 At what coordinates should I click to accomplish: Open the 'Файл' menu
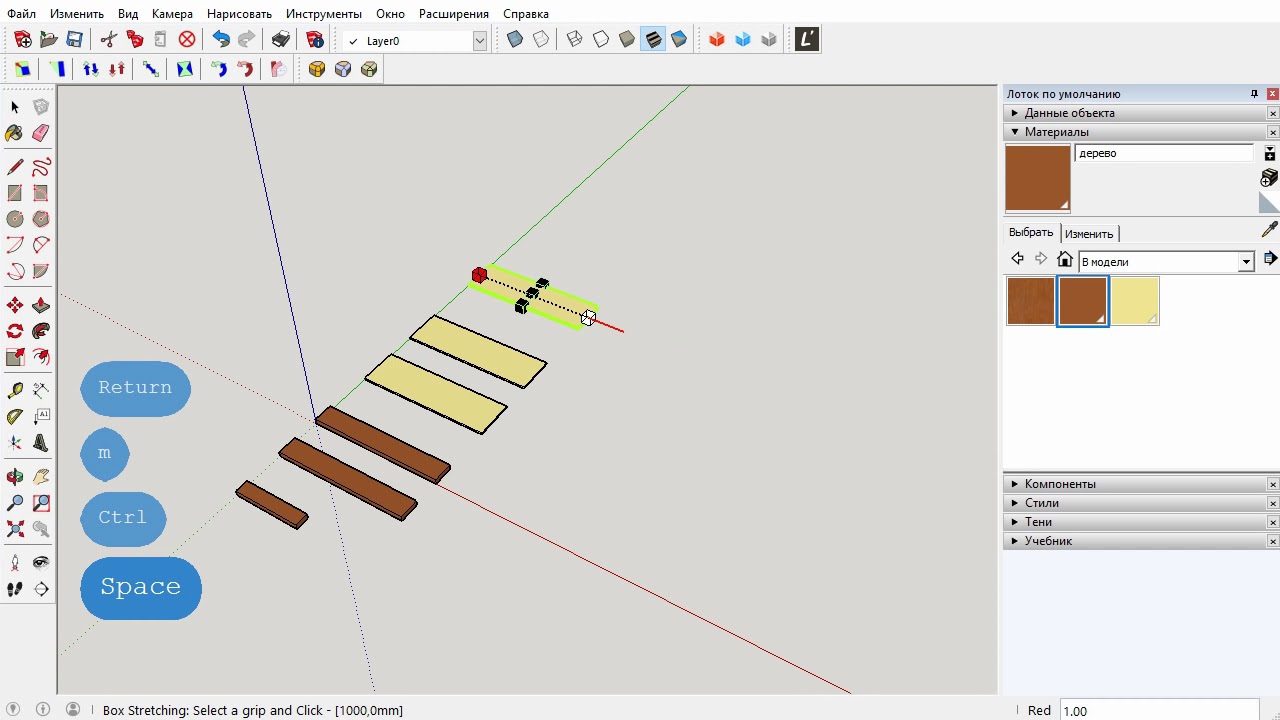point(21,14)
